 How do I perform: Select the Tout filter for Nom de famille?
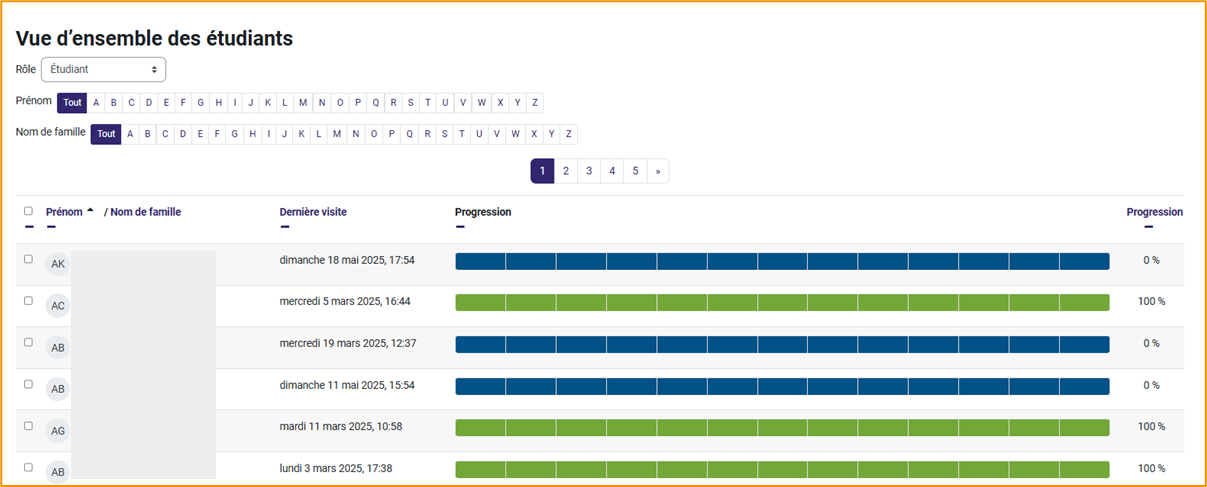pyautogui.click(x=106, y=134)
